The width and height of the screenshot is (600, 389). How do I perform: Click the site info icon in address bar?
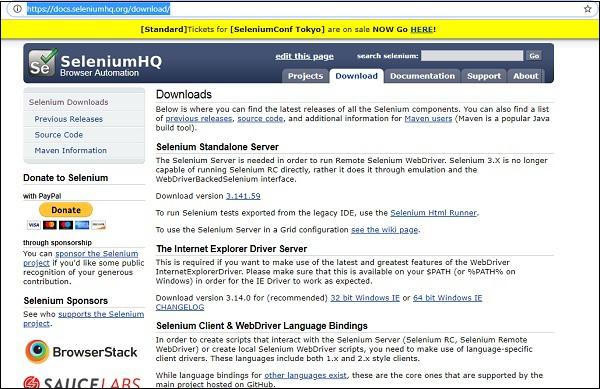[x=17, y=8]
